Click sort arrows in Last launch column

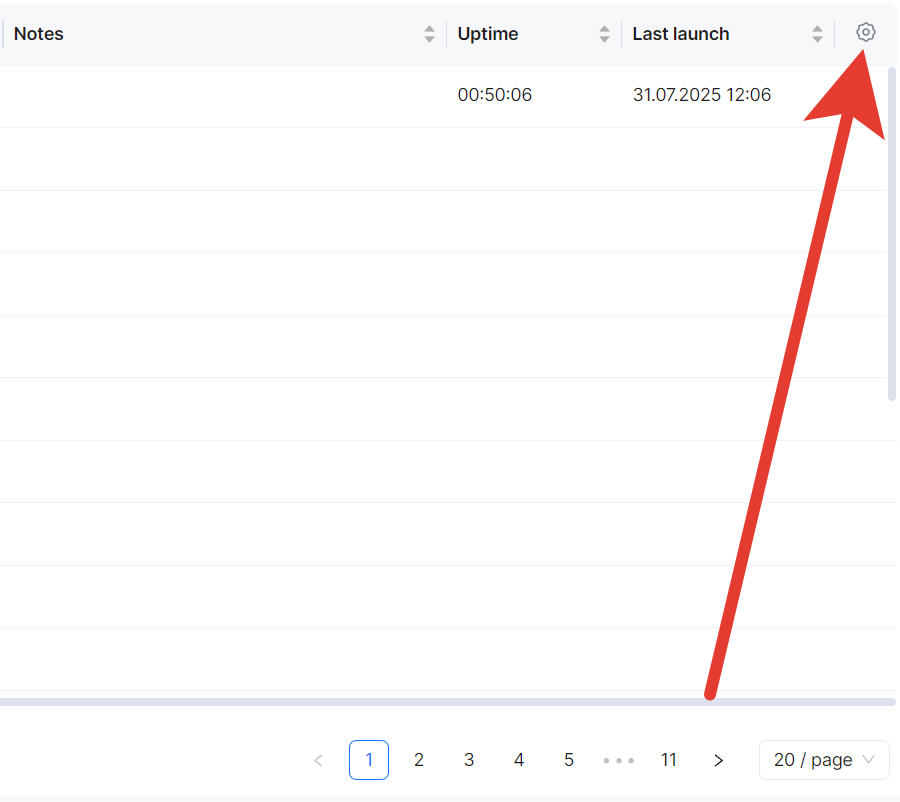pos(817,34)
